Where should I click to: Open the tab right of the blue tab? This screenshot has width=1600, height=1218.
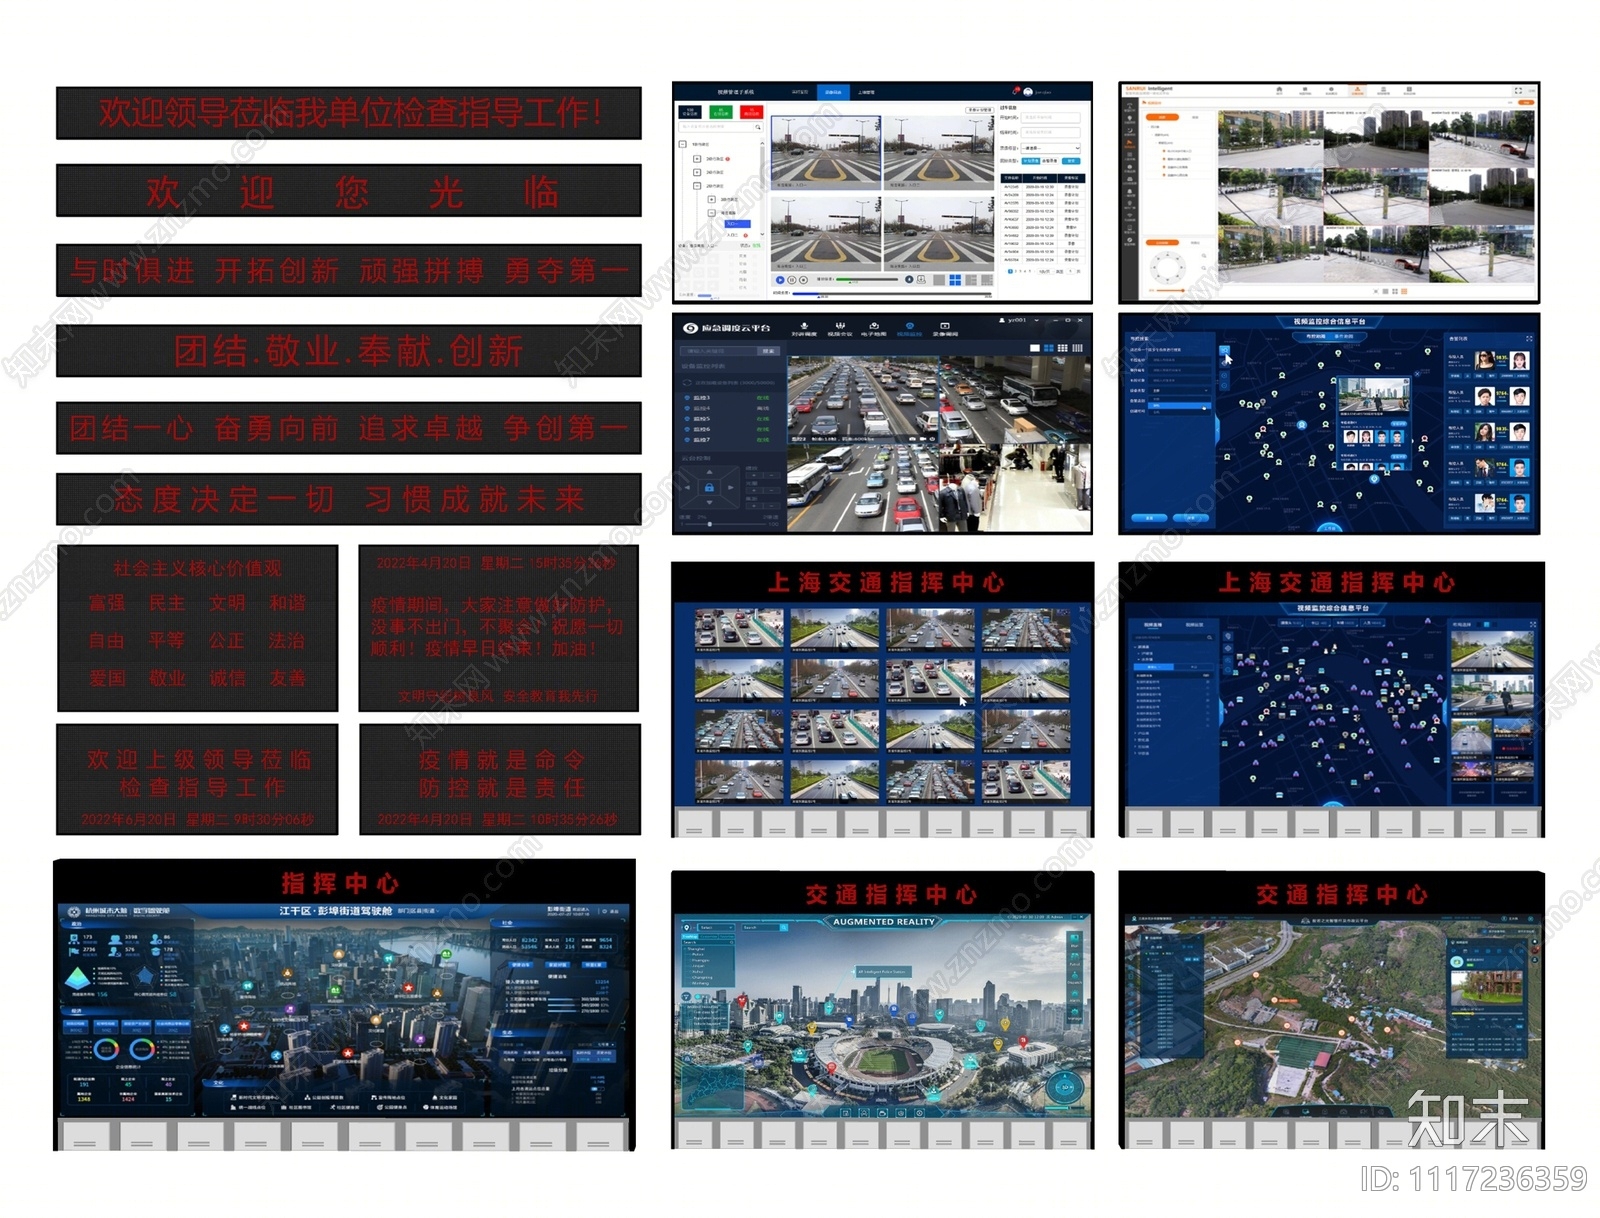point(866,92)
